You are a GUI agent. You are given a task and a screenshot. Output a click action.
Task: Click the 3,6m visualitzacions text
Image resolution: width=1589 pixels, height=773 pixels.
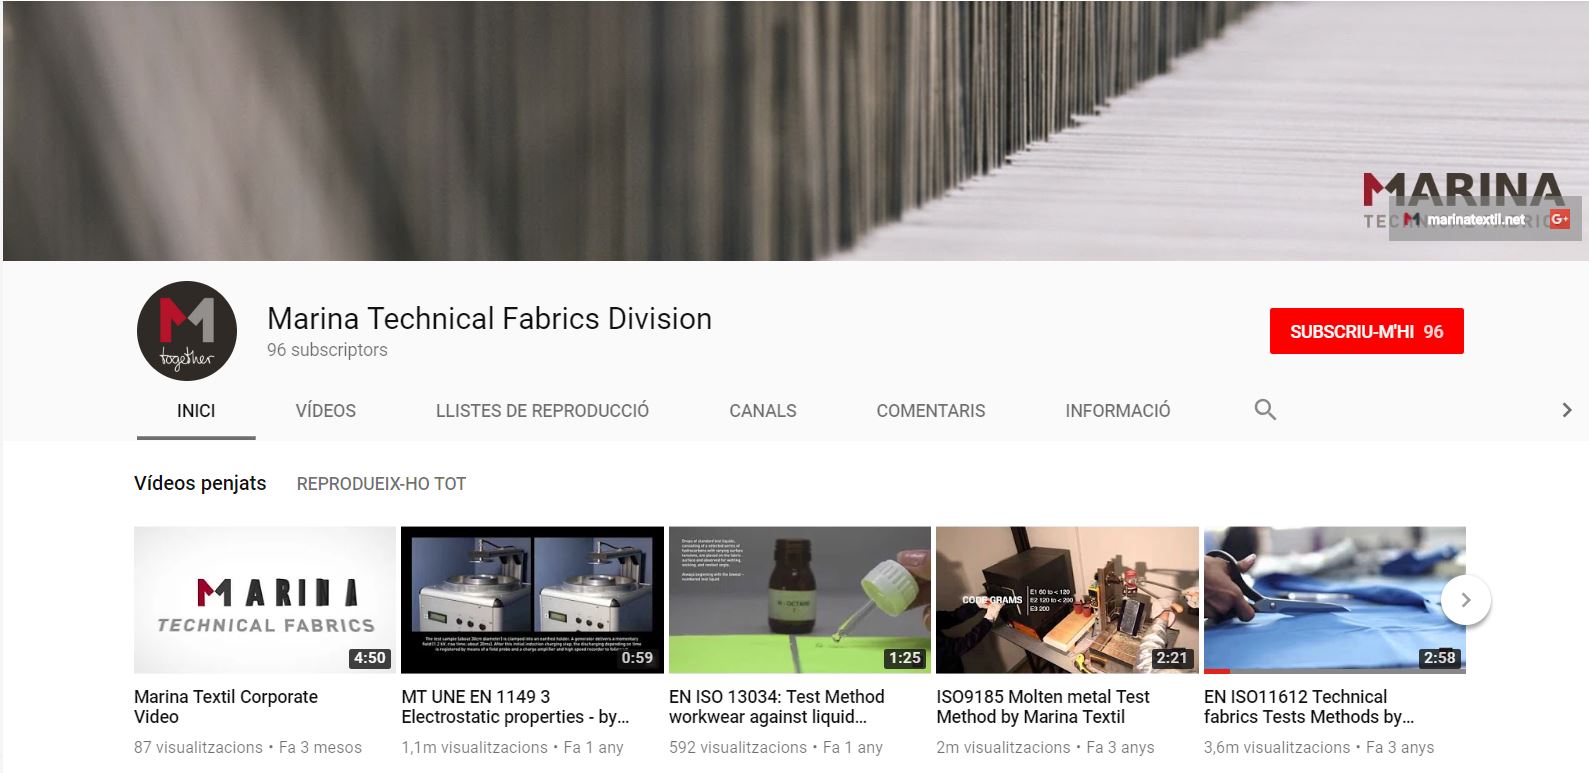click(1277, 748)
